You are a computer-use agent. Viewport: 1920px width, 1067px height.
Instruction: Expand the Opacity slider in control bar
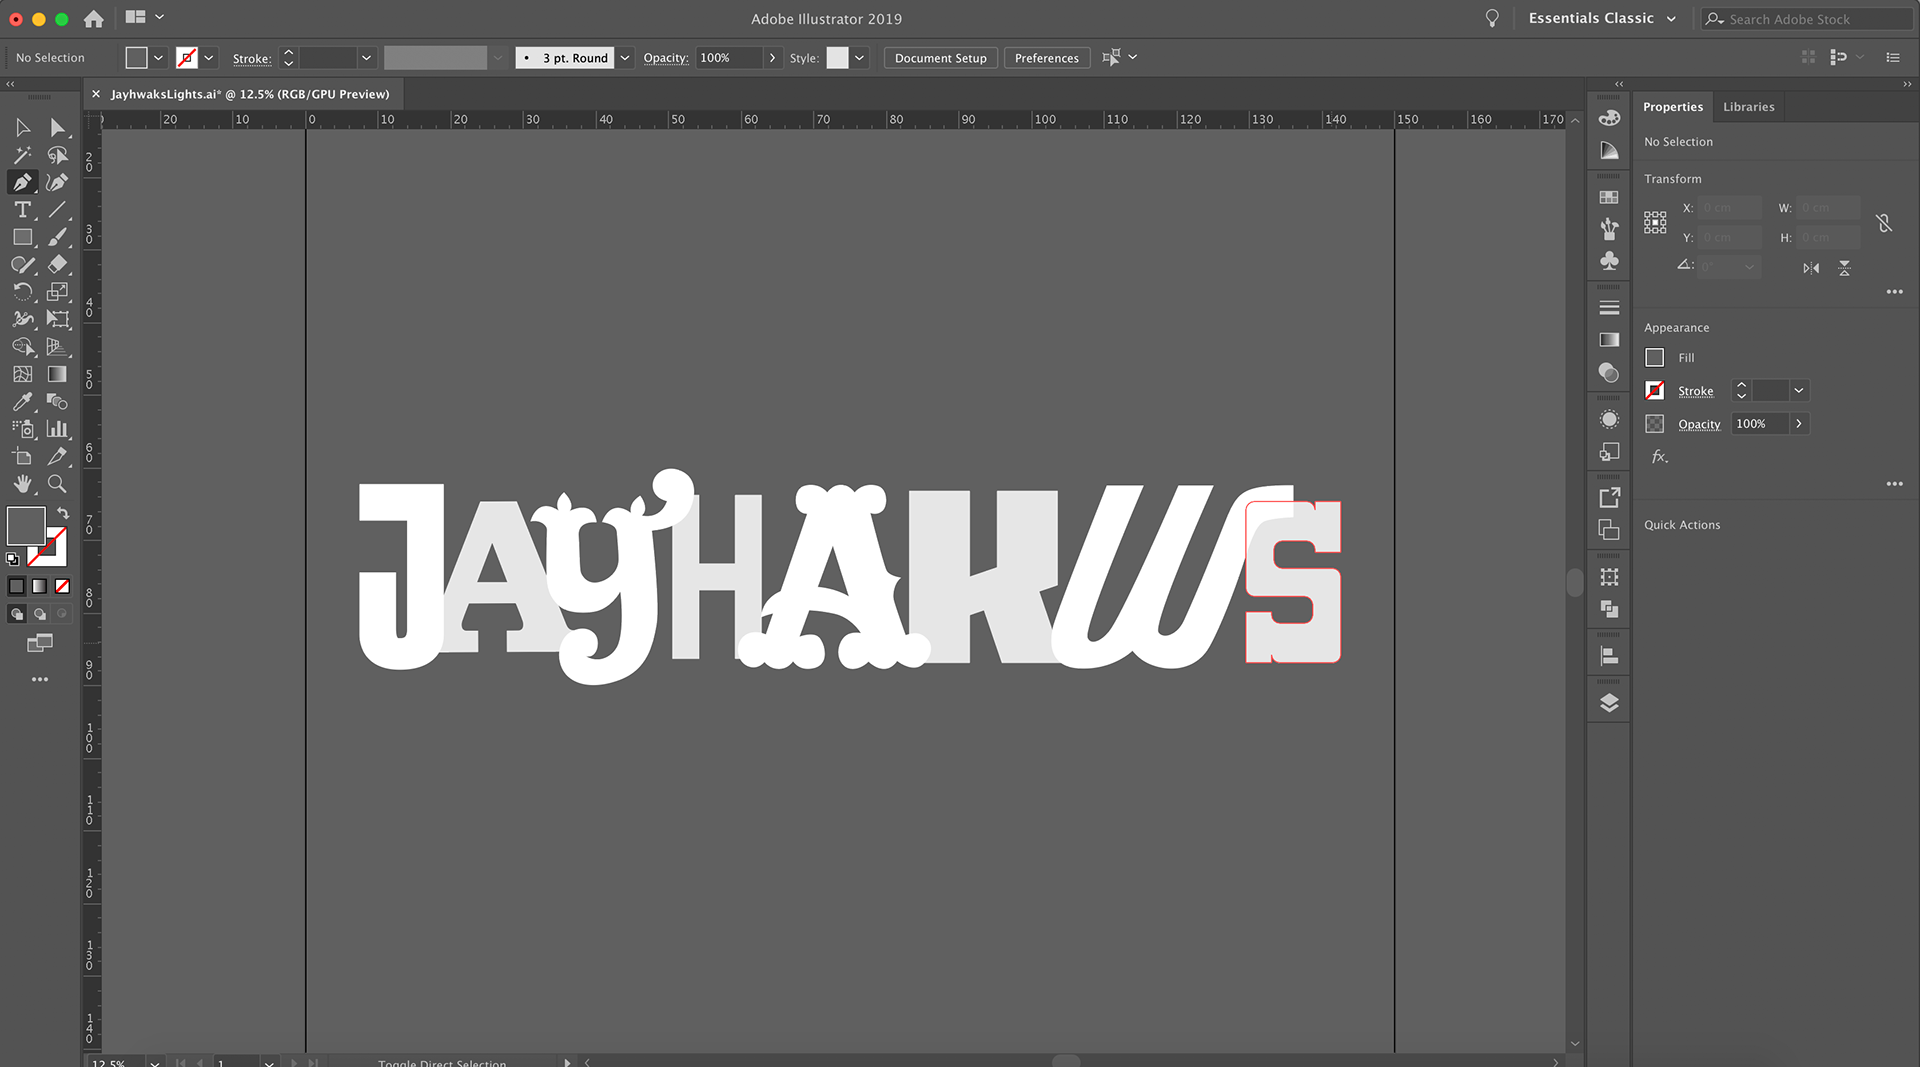[x=772, y=58]
